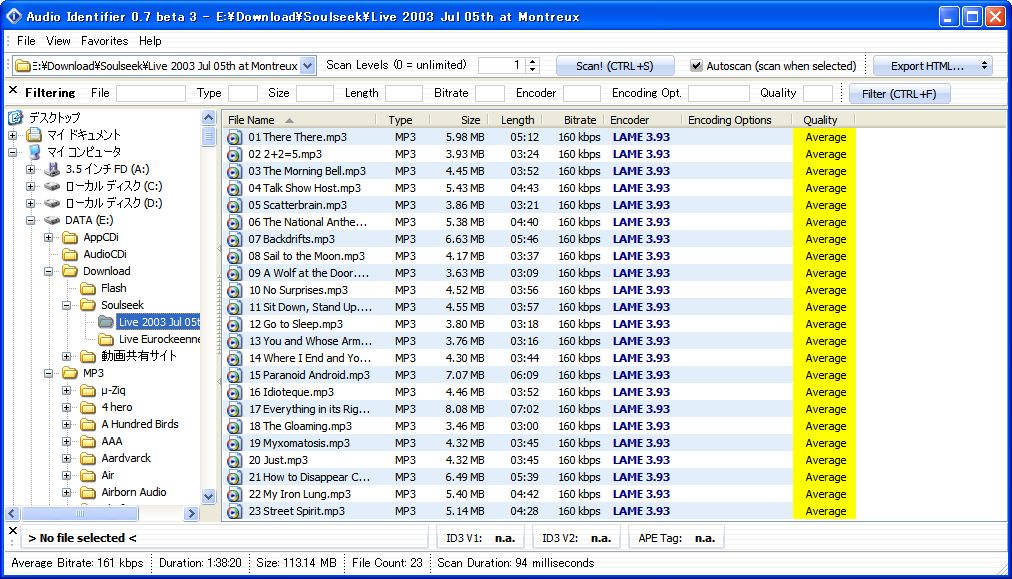
Task: Click the MP3 icon for 16 Idioteque.mp3
Action: click(234, 392)
